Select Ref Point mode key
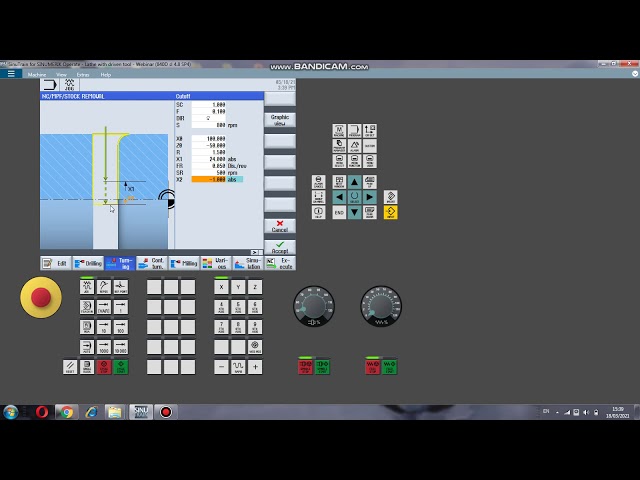The width and height of the screenshot is (640, 480). [x=121, y=287]
